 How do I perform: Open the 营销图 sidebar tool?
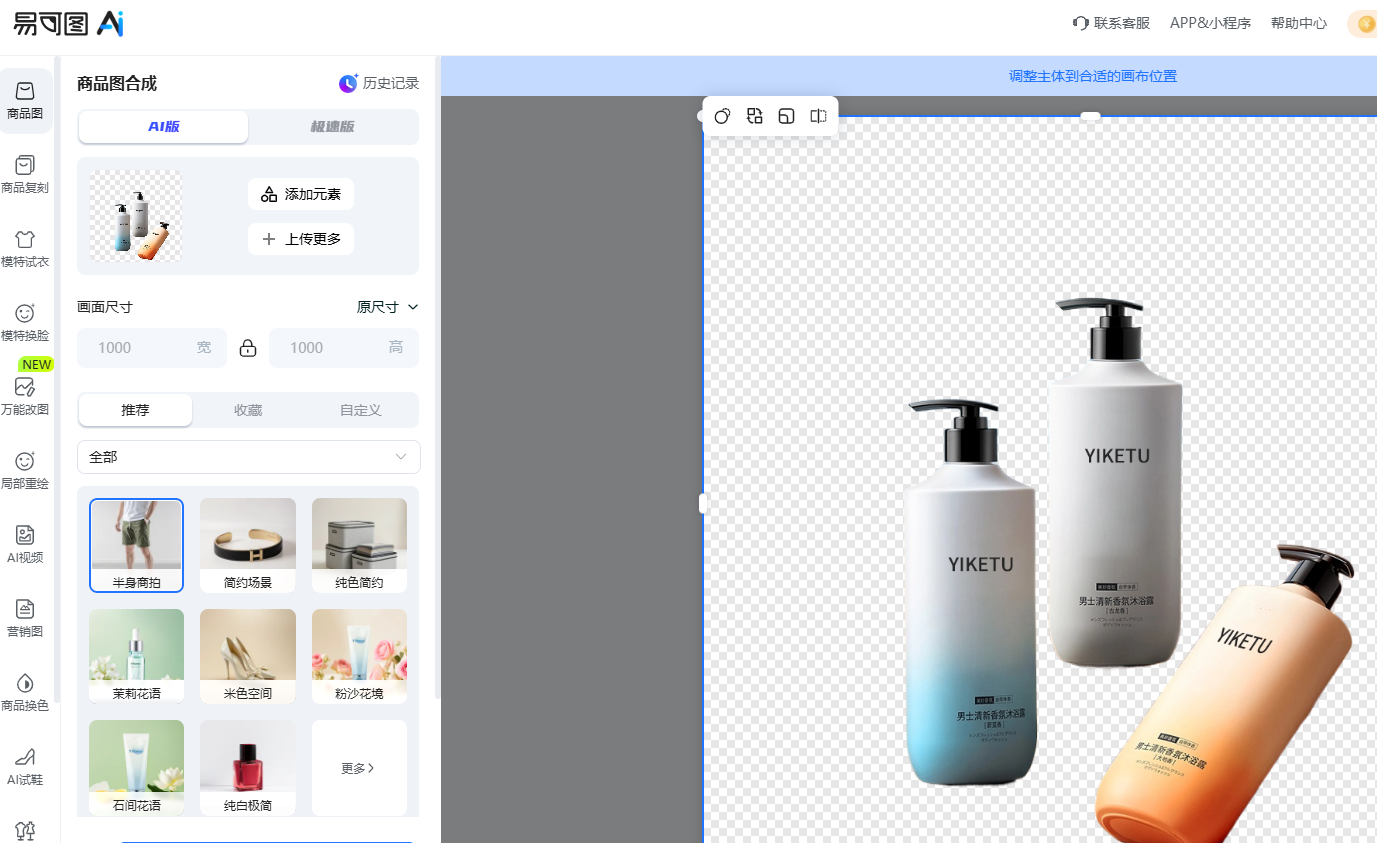[25, 619]
